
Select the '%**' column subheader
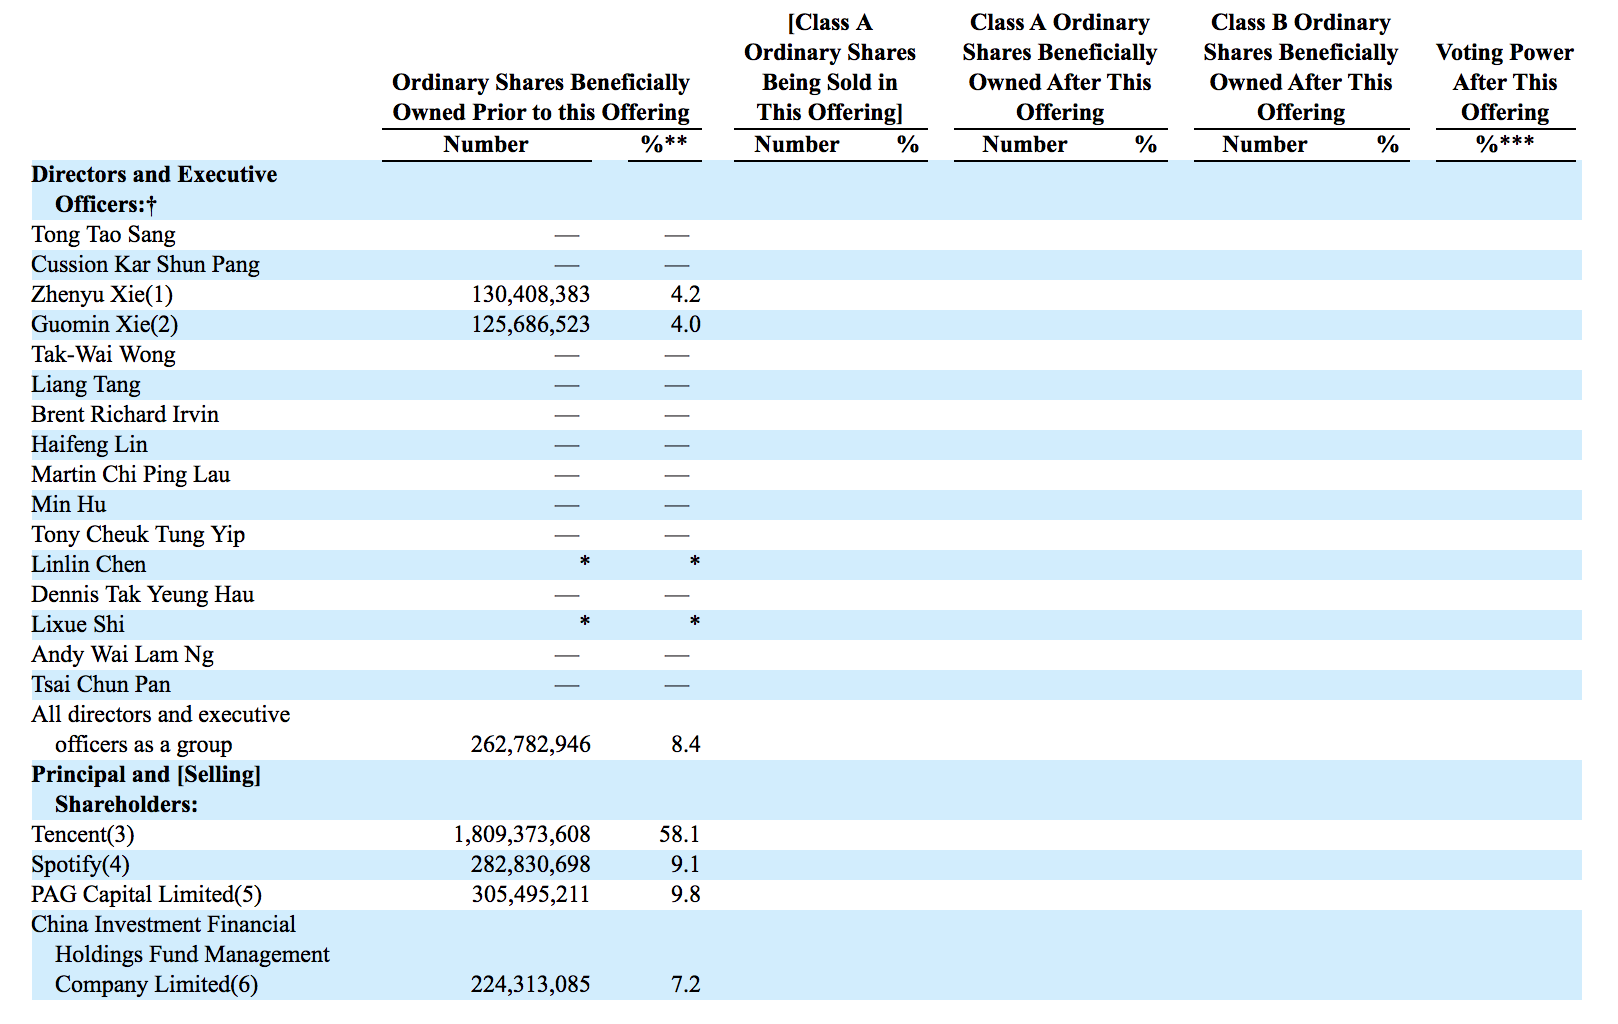pos(665,145)
